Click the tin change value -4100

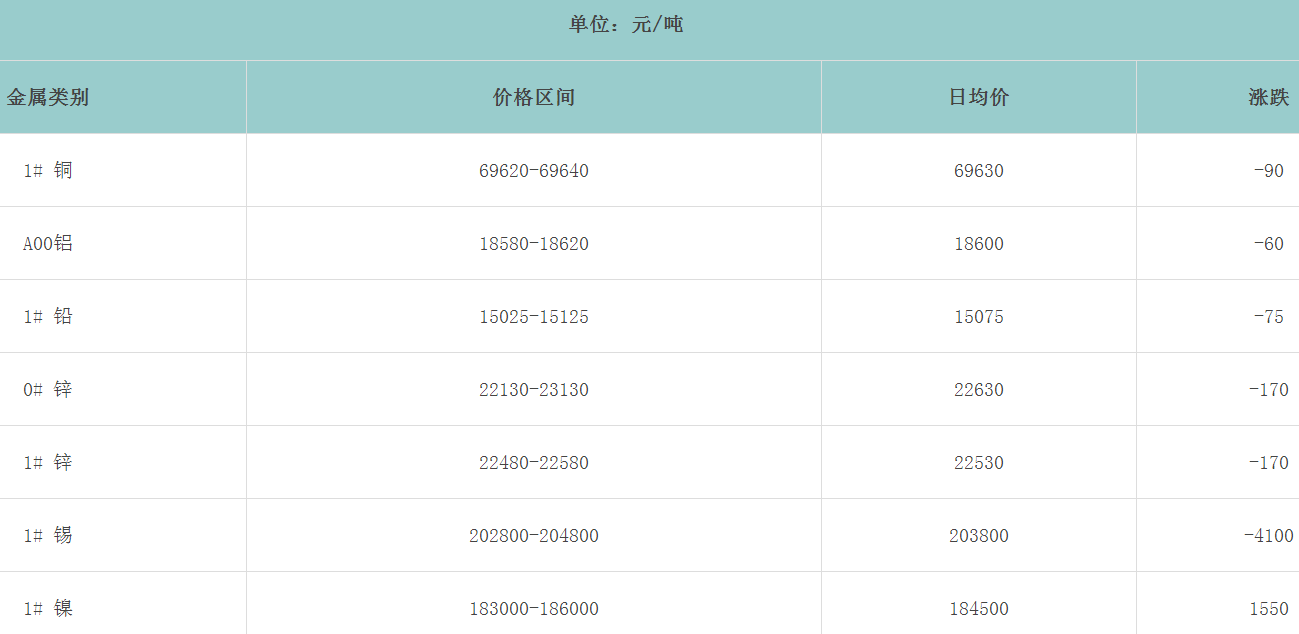(x=1262, y=535)
